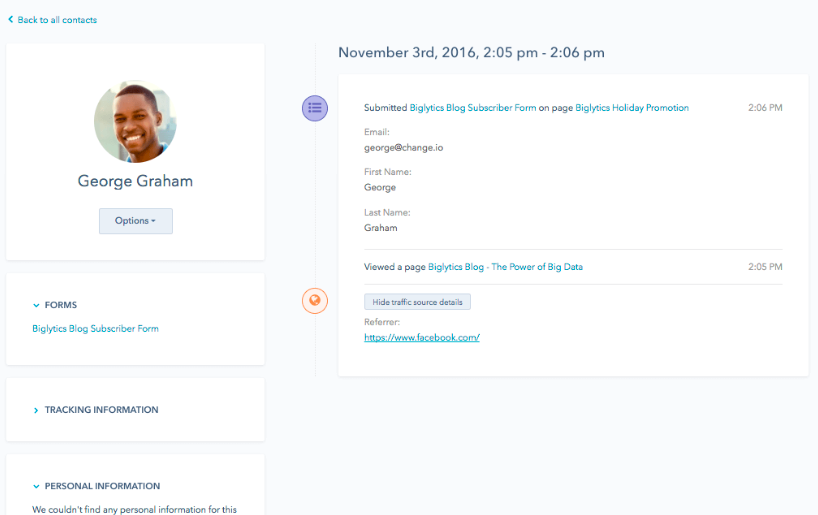Click the back arrow chevron icon
Image resolution: width=818 pixels, height=515 pixels.
(10, 19)
